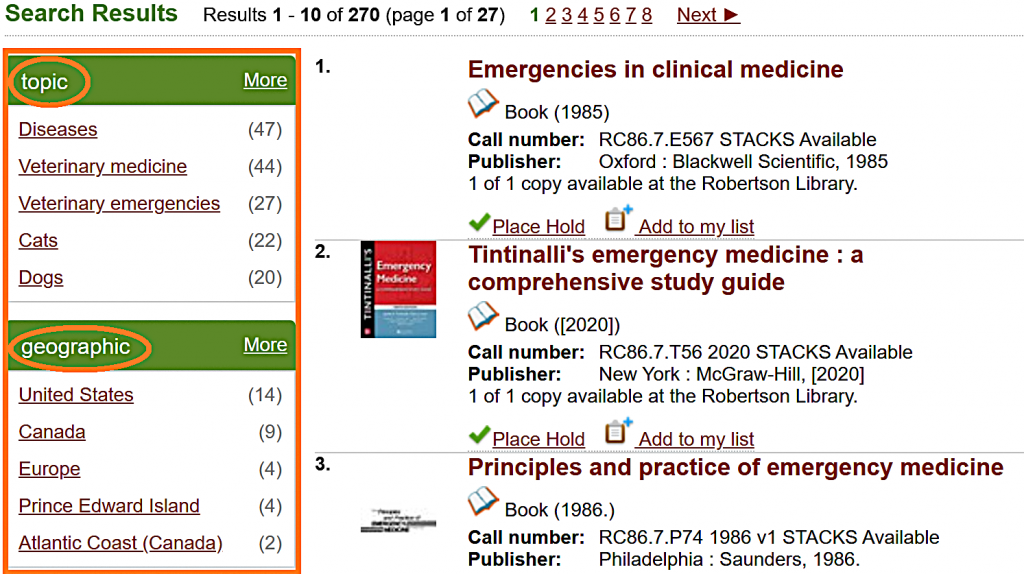
Task: Narrow results to Prince Edward Island
Action: (109, 506)
